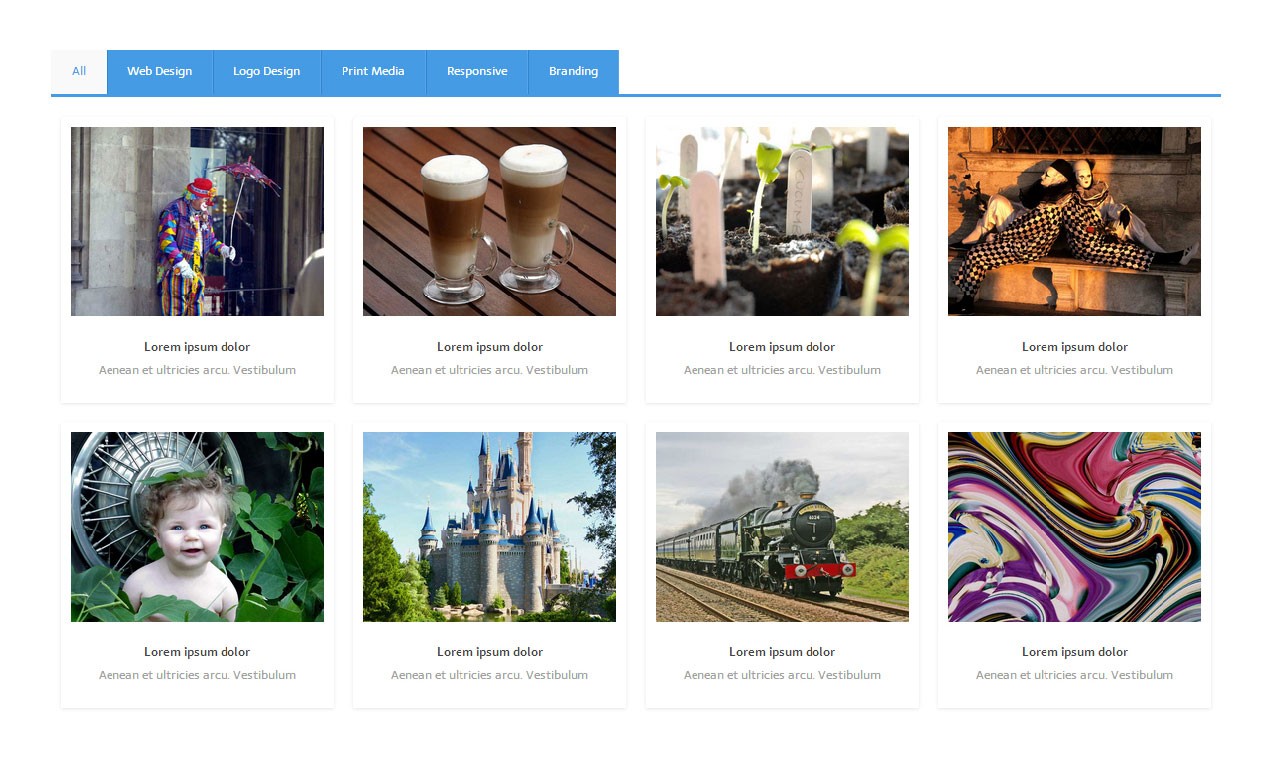The image size is (1272, 768).
Task: View the steam locomotive photo
Action: click(x=782, y=526)
